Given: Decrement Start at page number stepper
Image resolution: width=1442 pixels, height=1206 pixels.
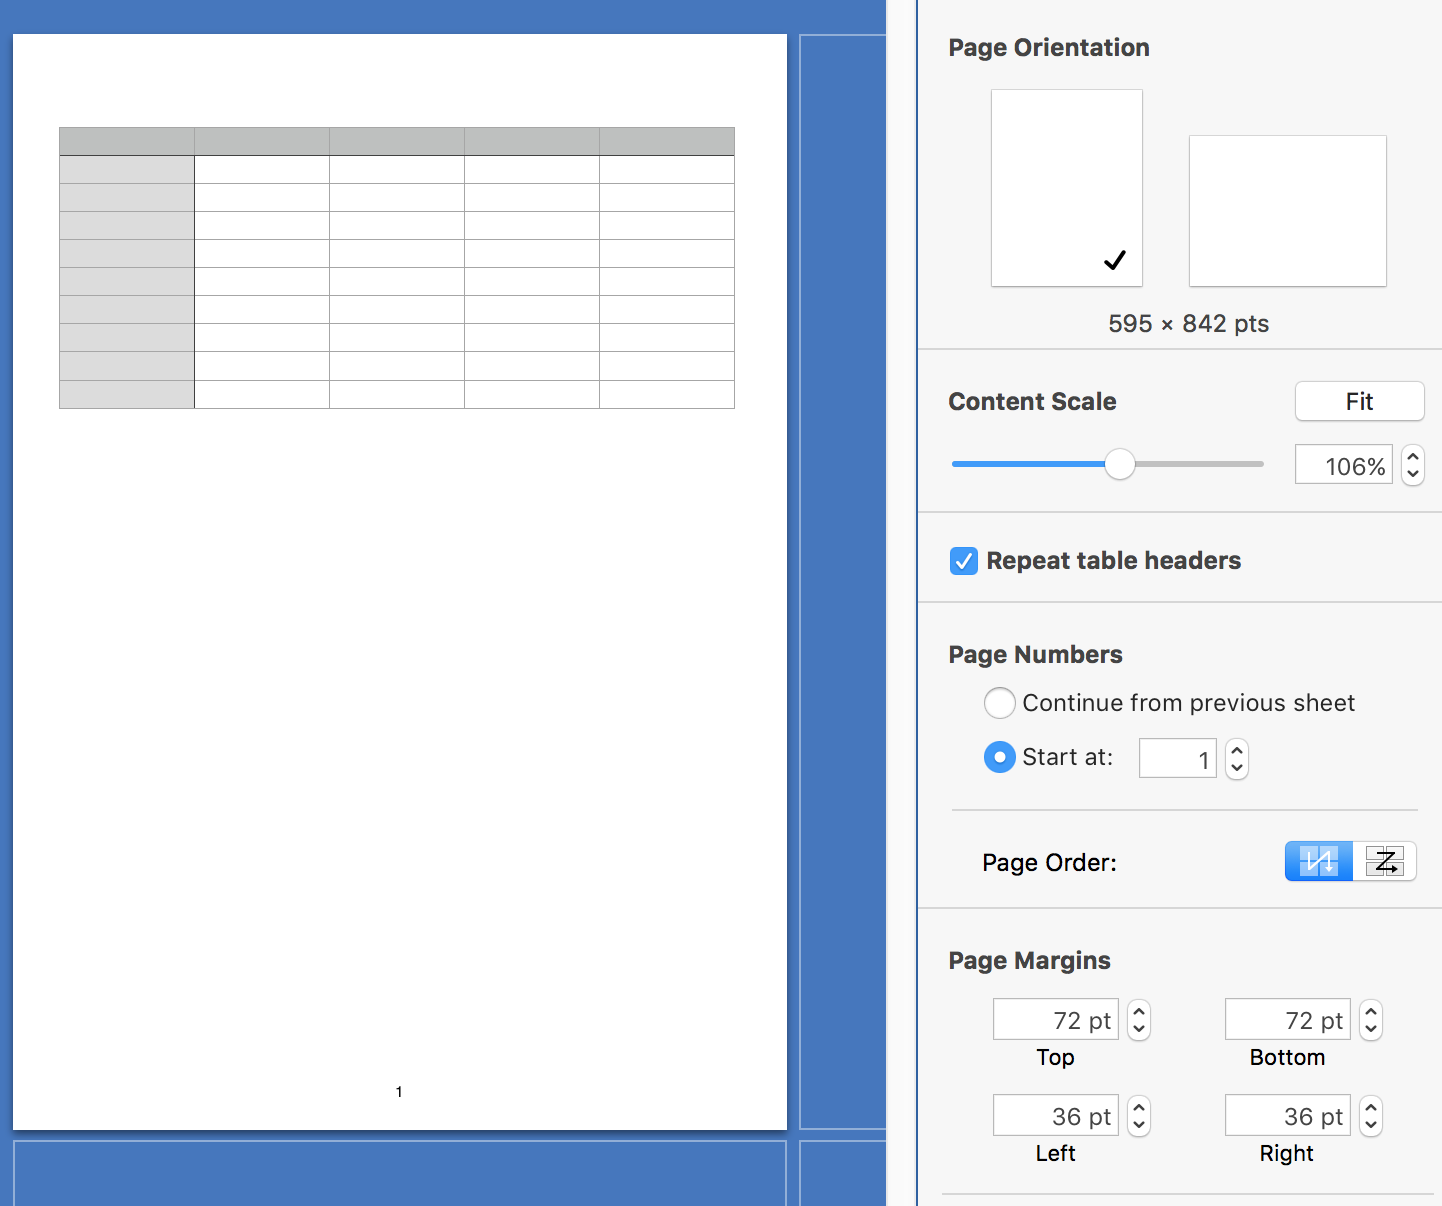Looking at the screenshot, I should (1237, 769).
